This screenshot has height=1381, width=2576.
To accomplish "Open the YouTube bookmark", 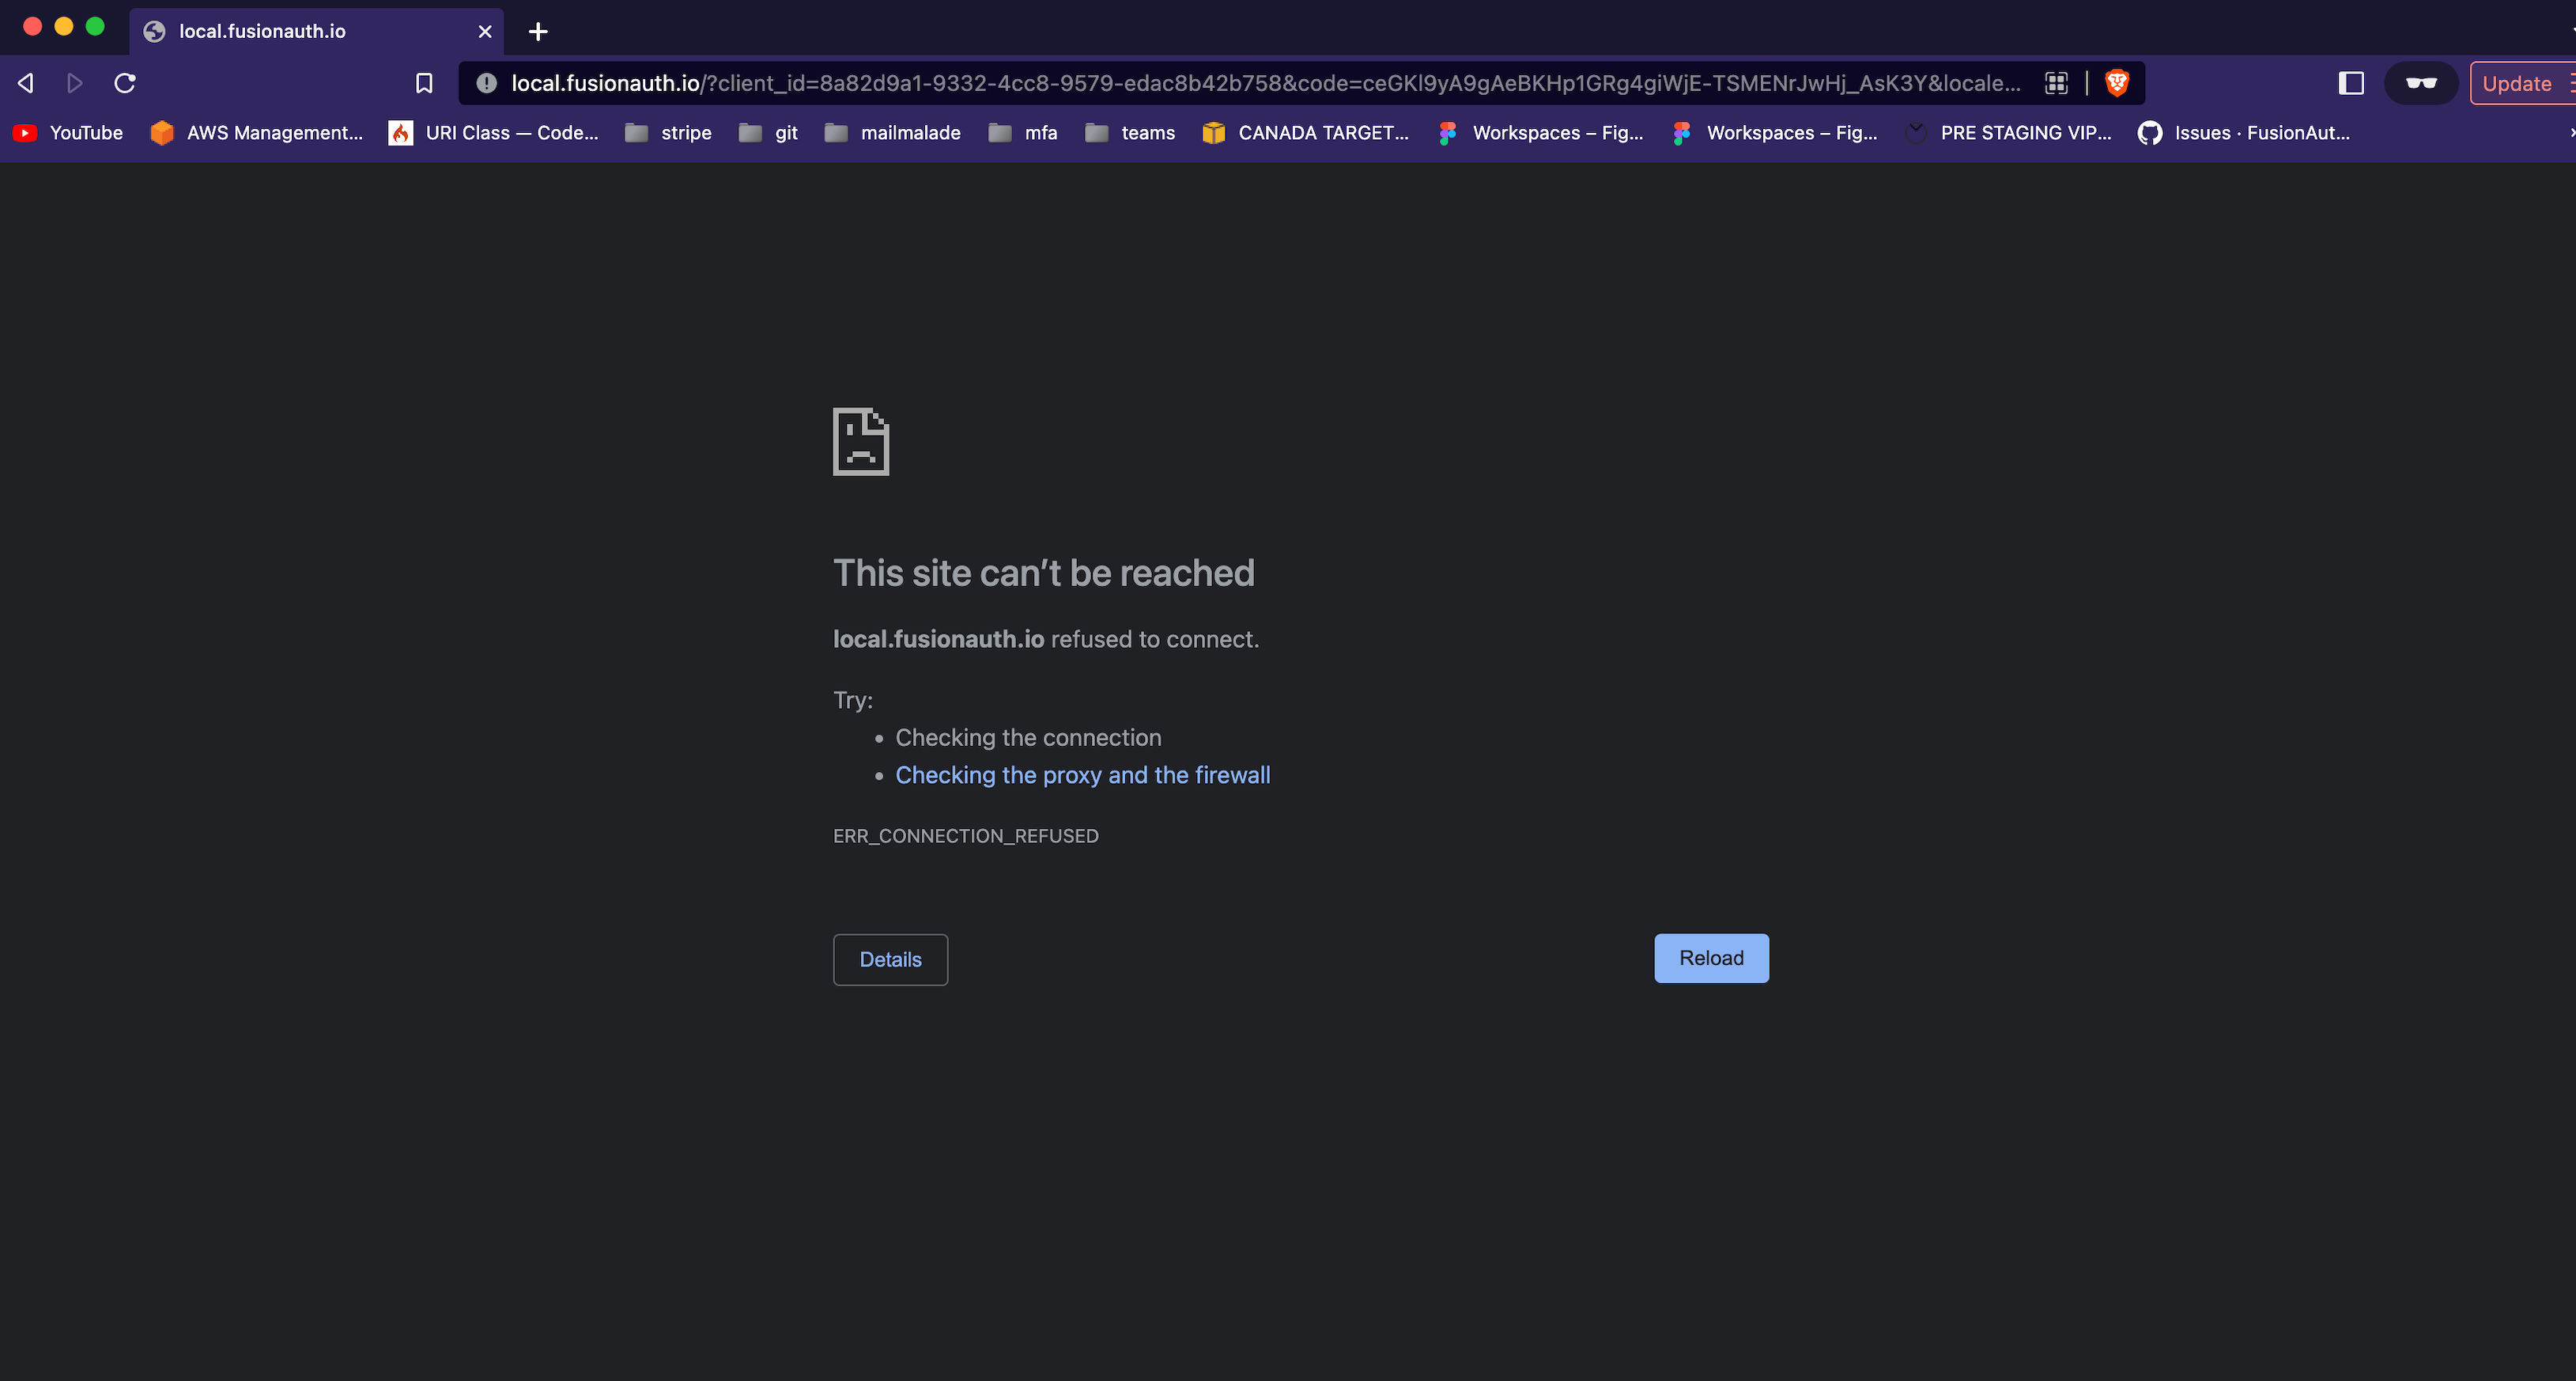I will [68, 133].
